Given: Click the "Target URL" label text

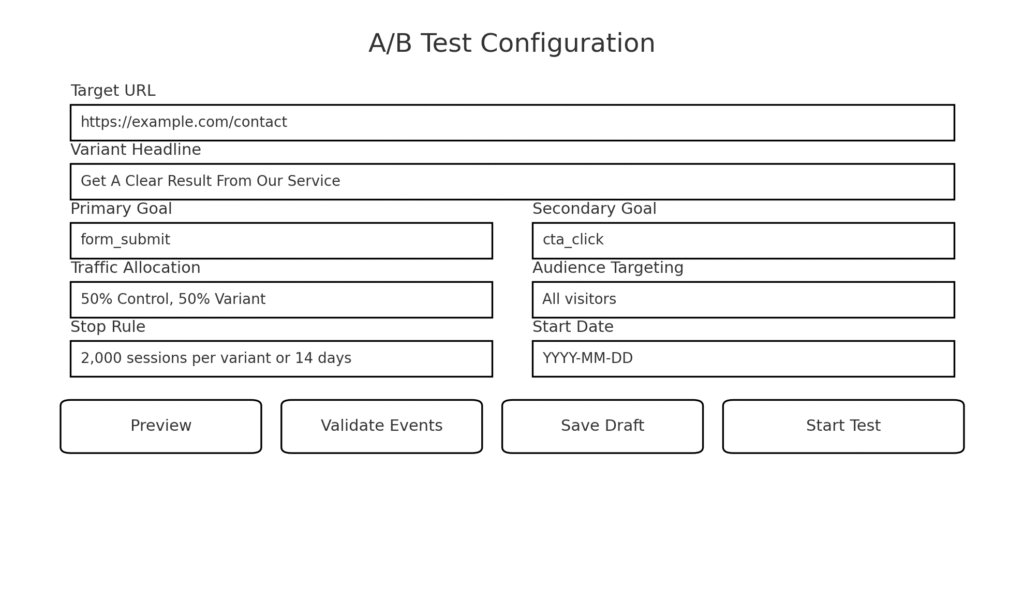Looking at the screenshot, I should pyautogui.click(x=113, y=91).
